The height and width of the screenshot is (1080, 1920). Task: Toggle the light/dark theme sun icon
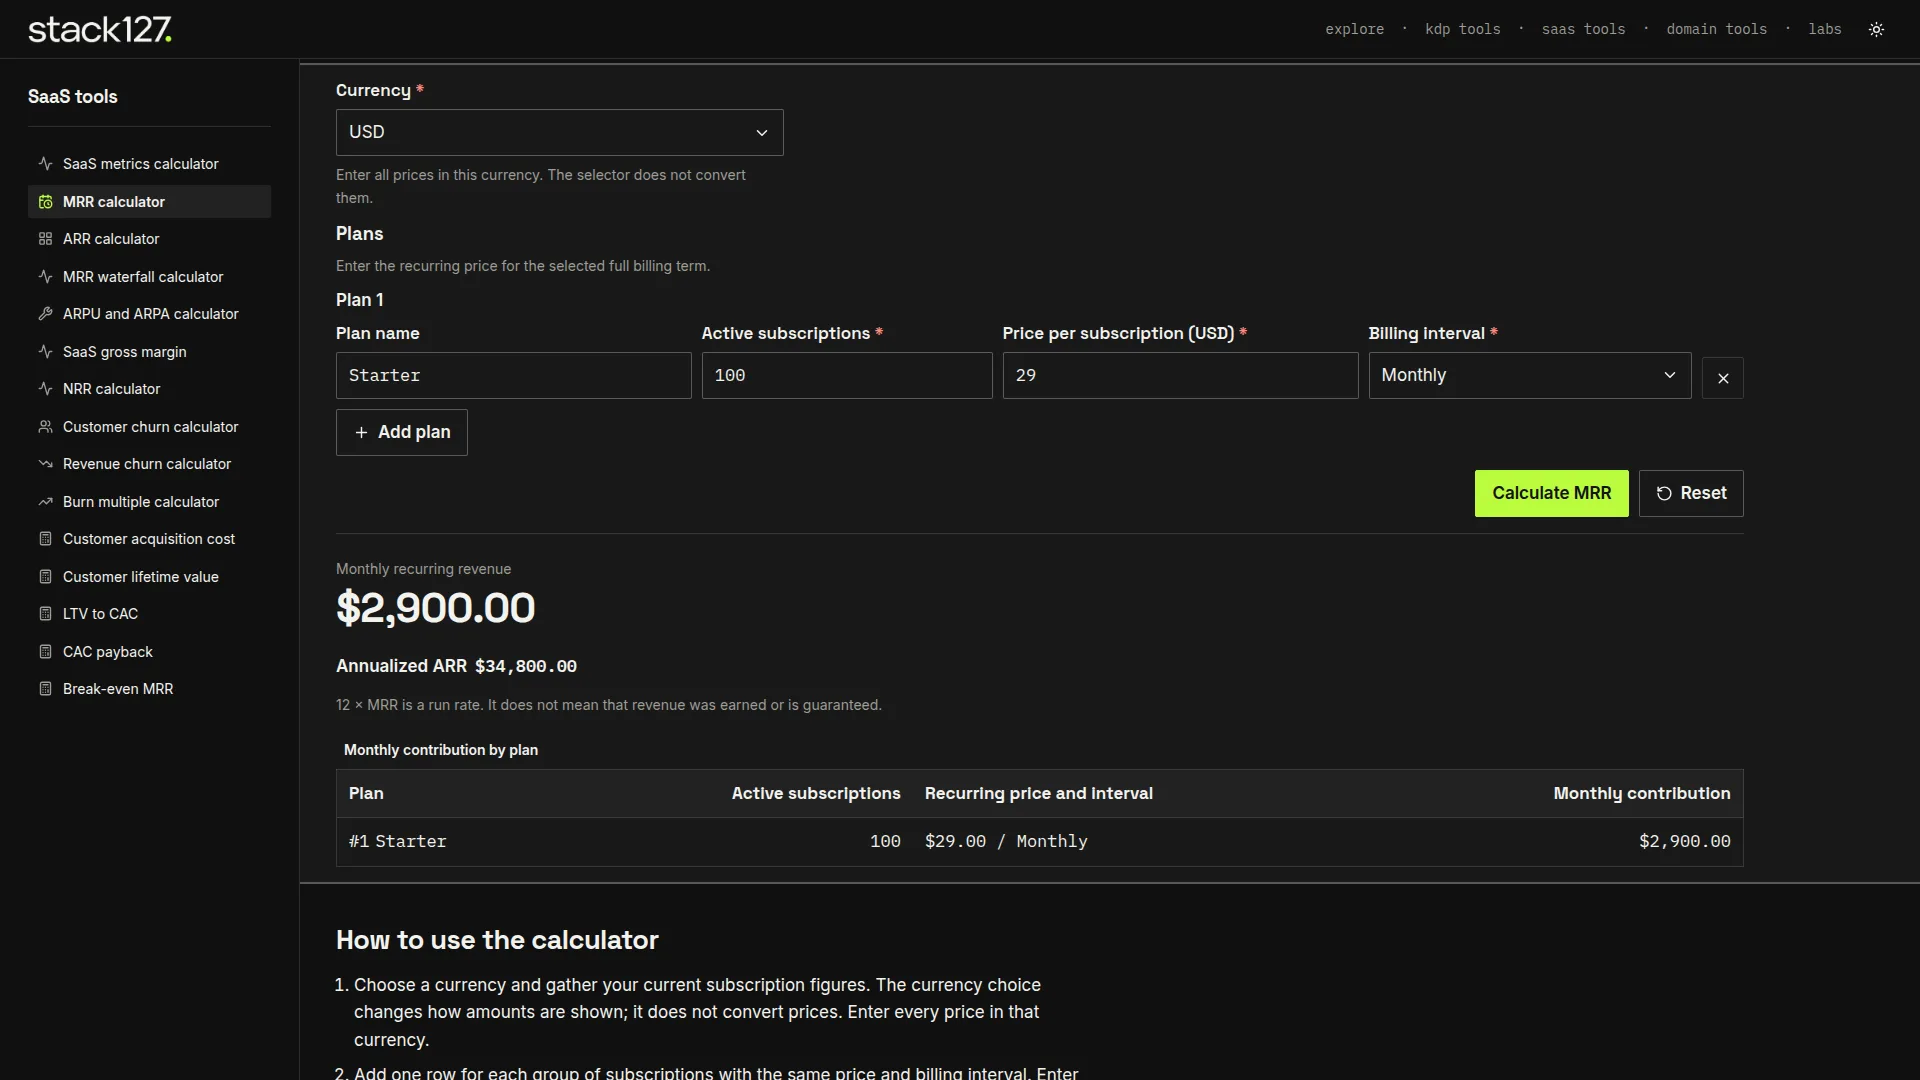pyautogui.click(x=1876, y=29)
